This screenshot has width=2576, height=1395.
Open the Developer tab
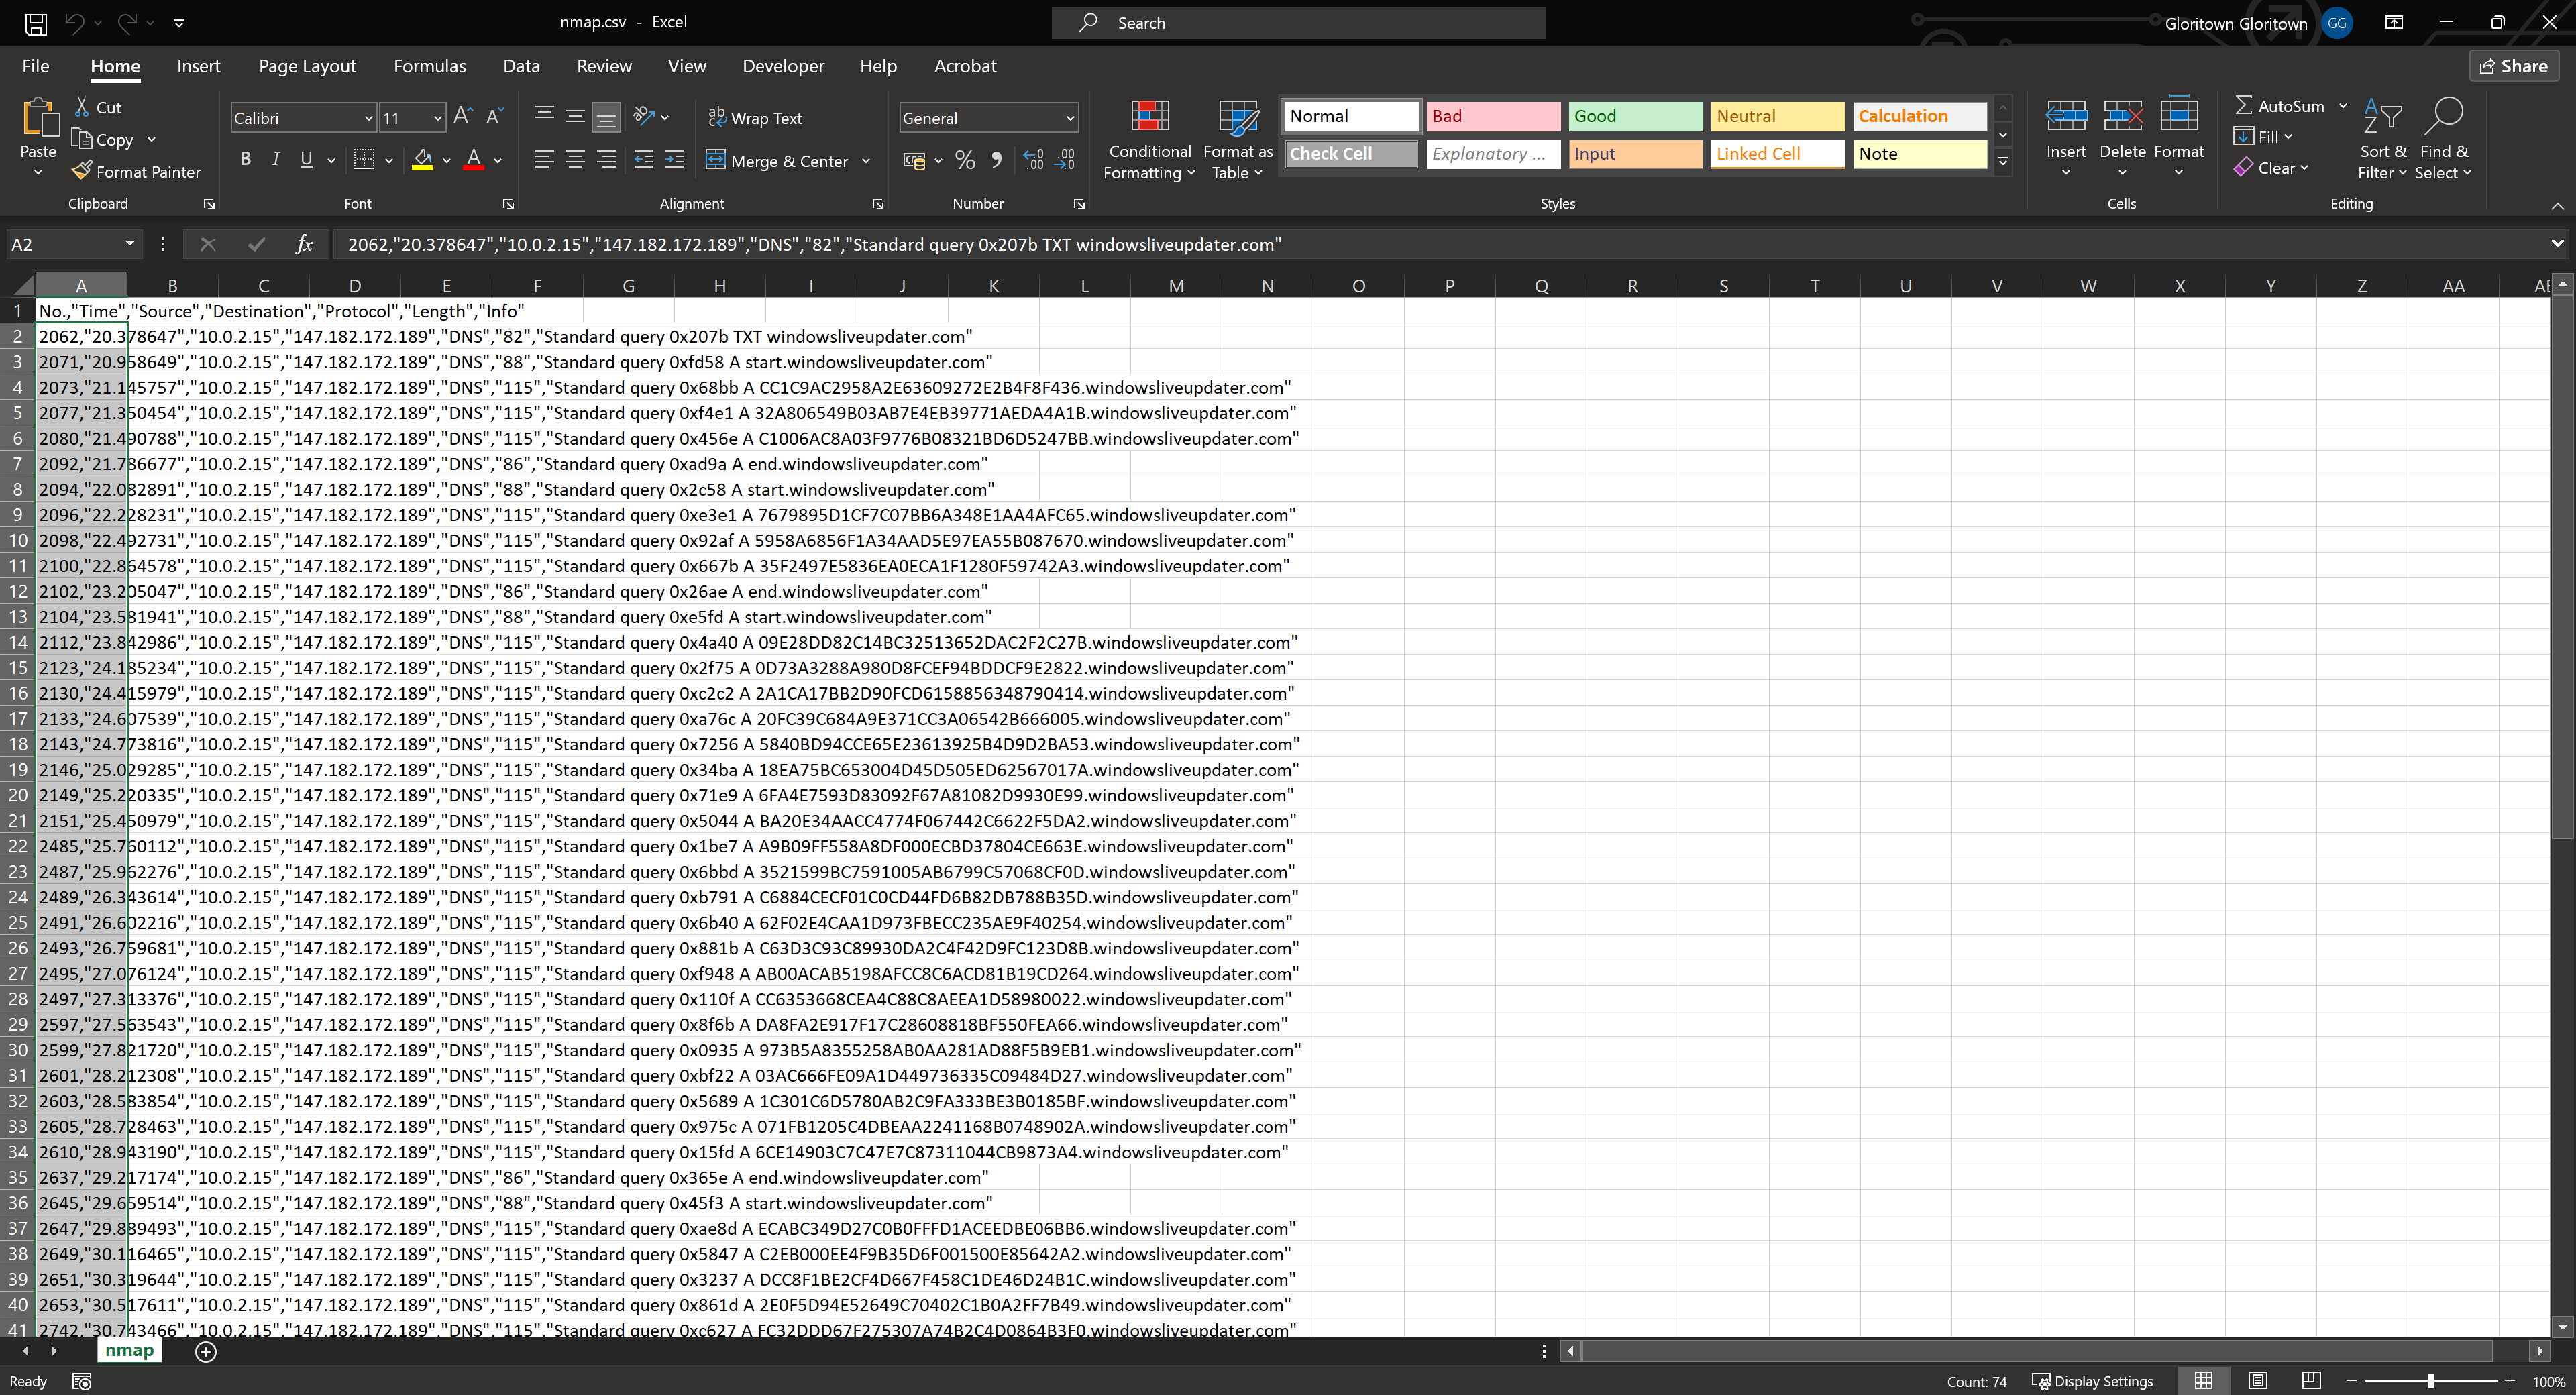coord(783,66)
